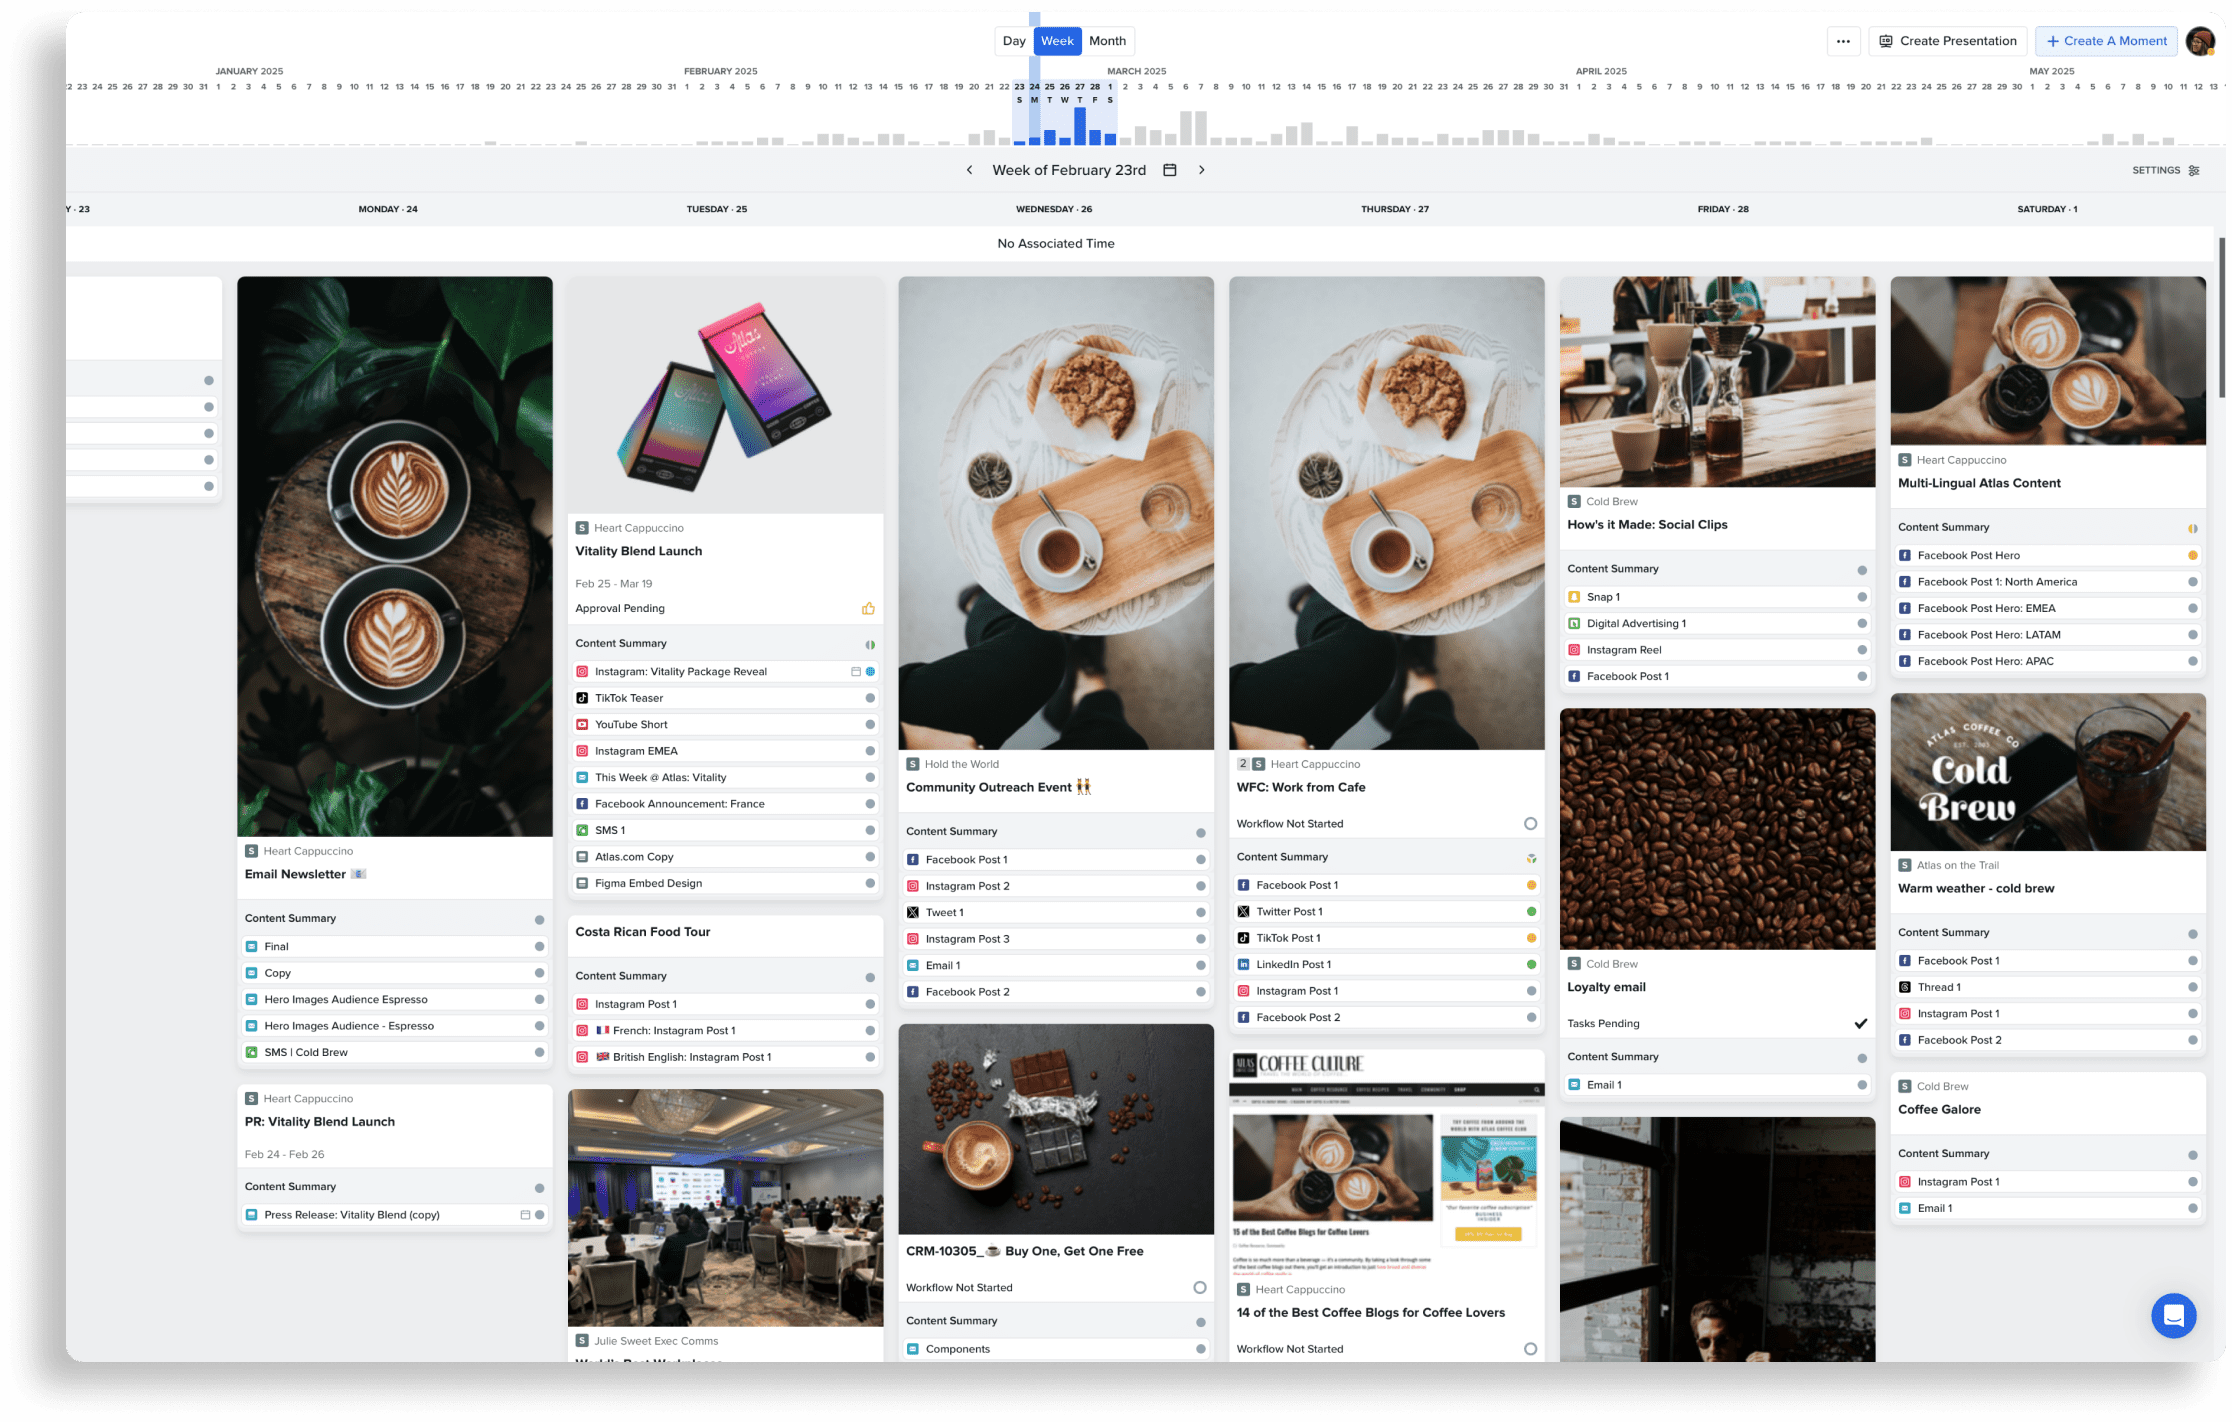Viewport: 2232px width, 1422px height.
Task: Click Create A Moment button
Action: click(x=2106, y=41)
